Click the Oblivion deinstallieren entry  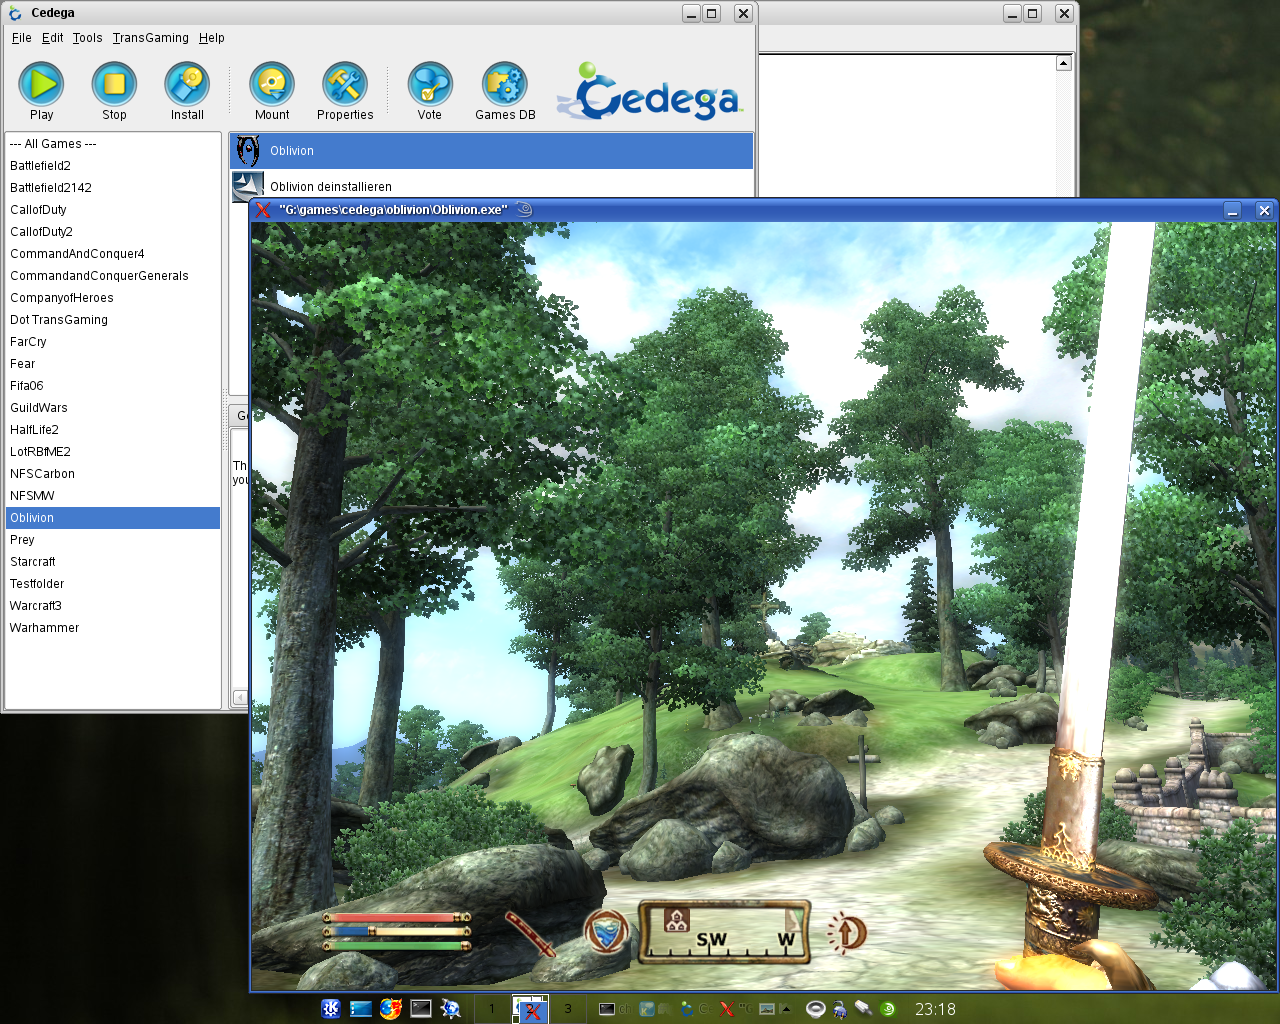tap(330, 186)
